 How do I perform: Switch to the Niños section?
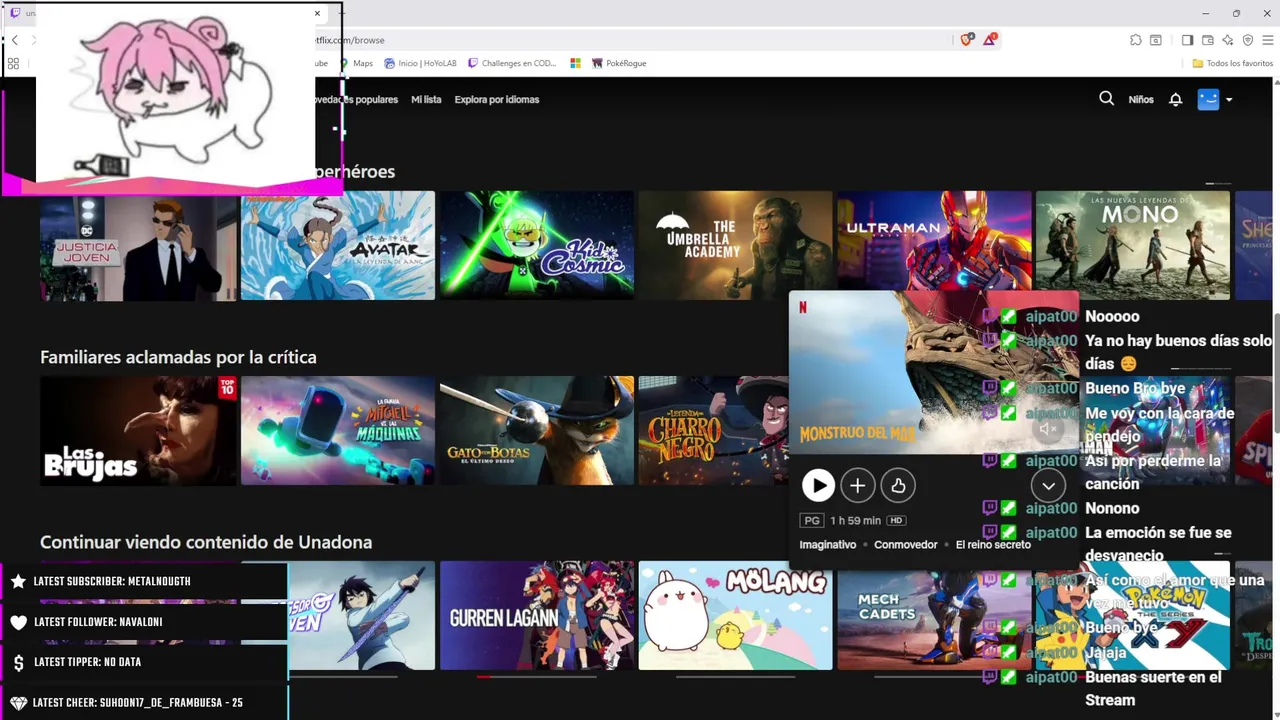pyautogui.click(x=1141, y=99)
